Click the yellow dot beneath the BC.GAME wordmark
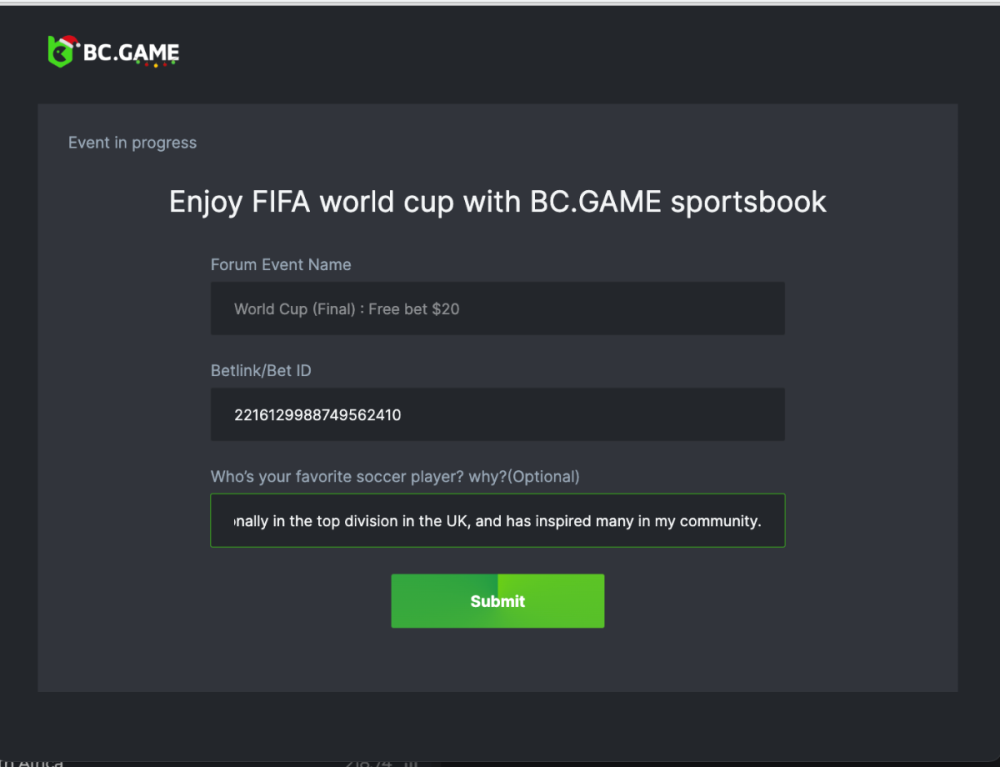This screenshot has width=1000, height=767. (x=156, y=65)
